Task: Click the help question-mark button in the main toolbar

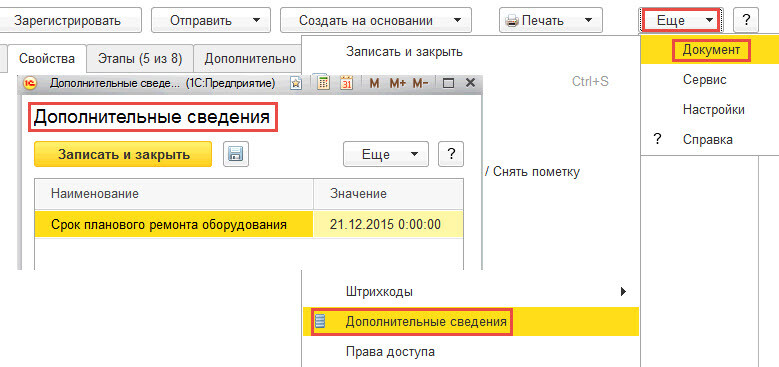Action: coord(746,21)
